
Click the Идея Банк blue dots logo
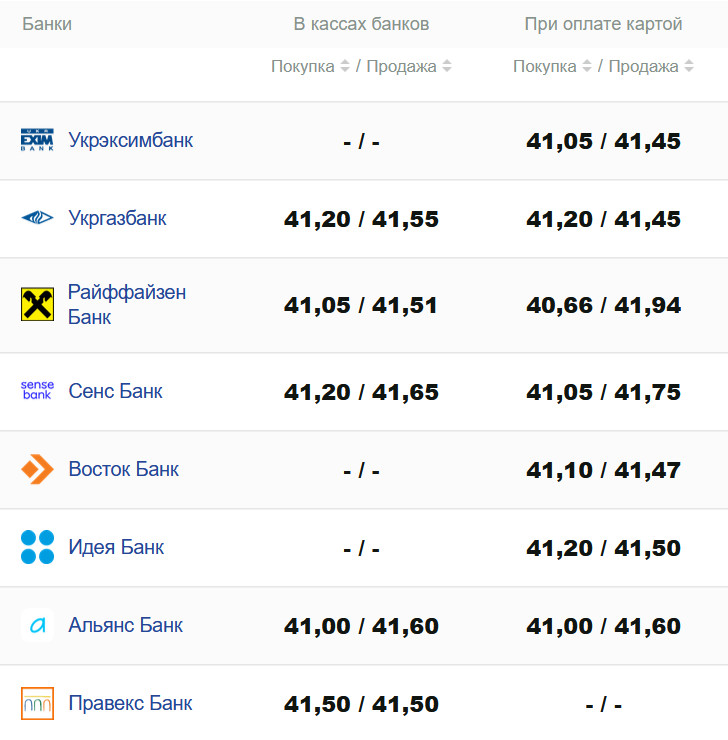pyautogui.click(x=37, y=547)
